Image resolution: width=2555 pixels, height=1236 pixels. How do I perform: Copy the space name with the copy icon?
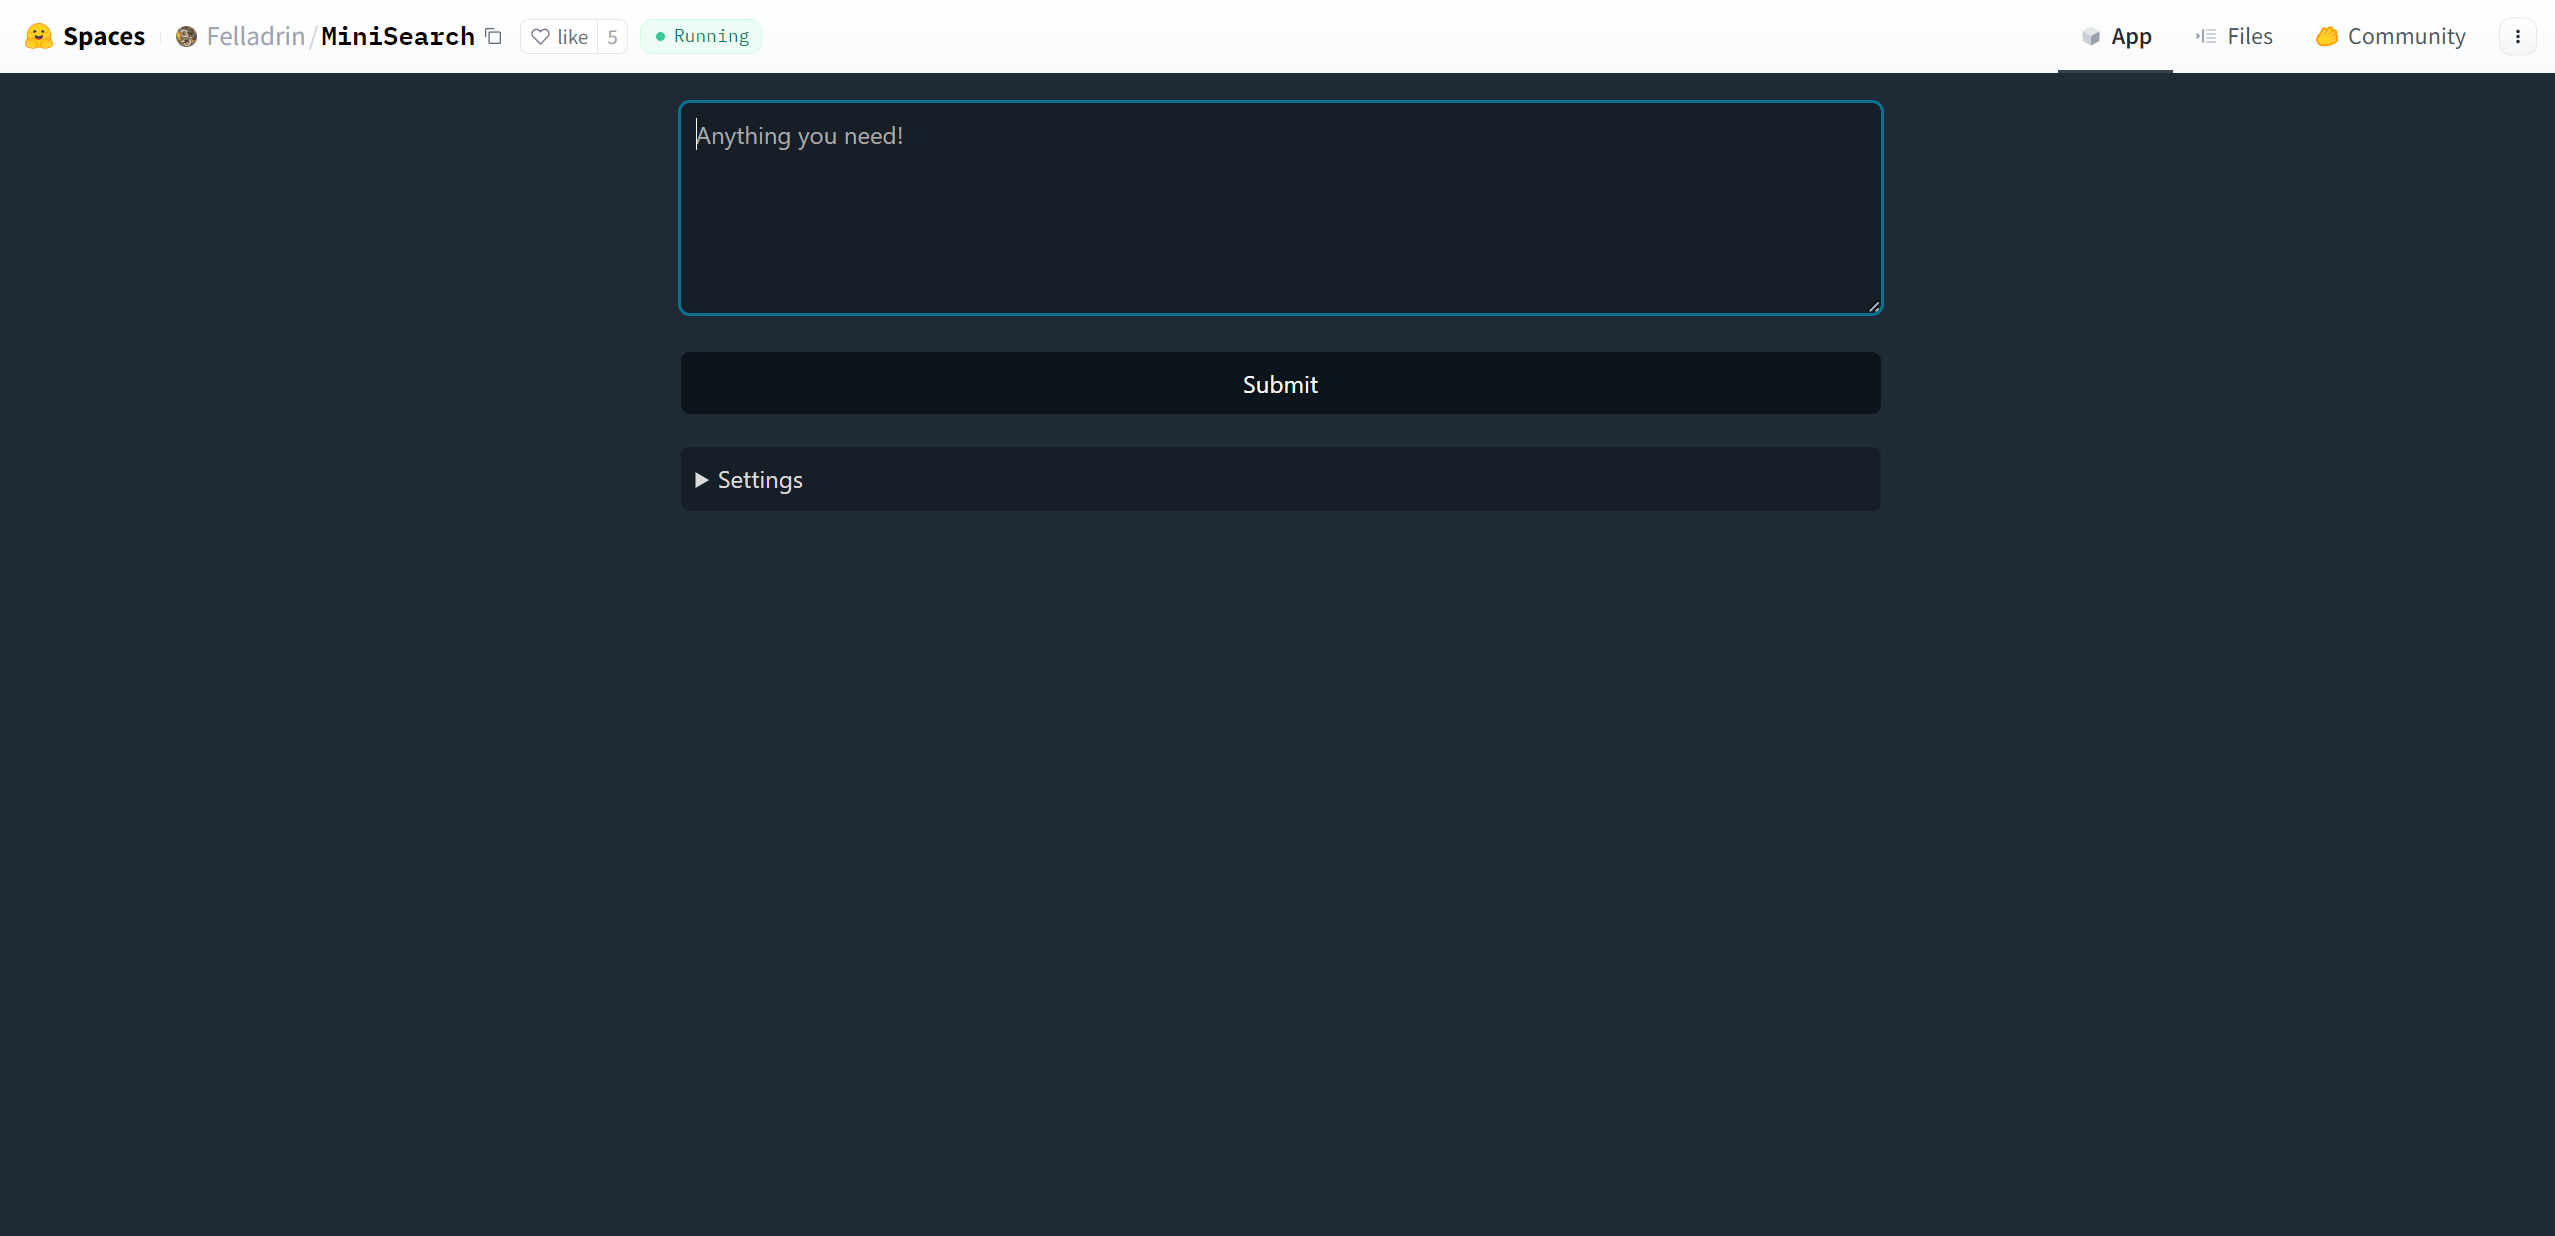[x=493, y=36]
